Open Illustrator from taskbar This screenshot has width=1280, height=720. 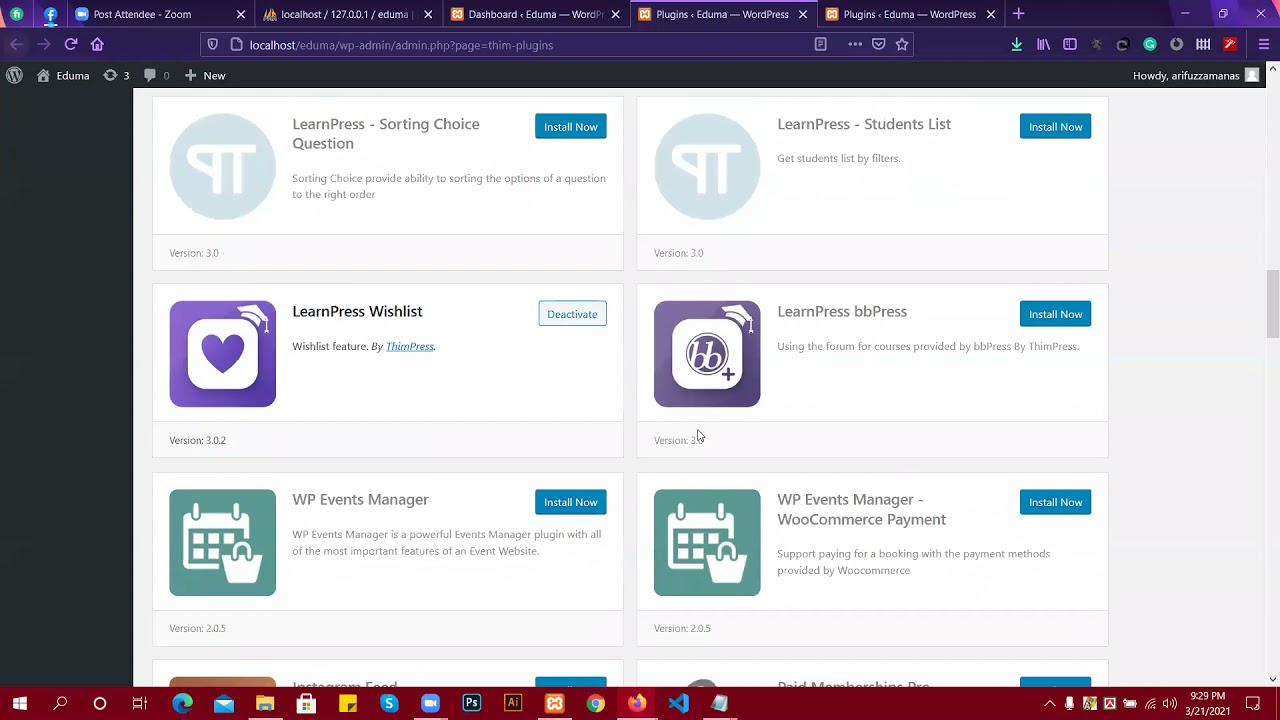[513, 704]
